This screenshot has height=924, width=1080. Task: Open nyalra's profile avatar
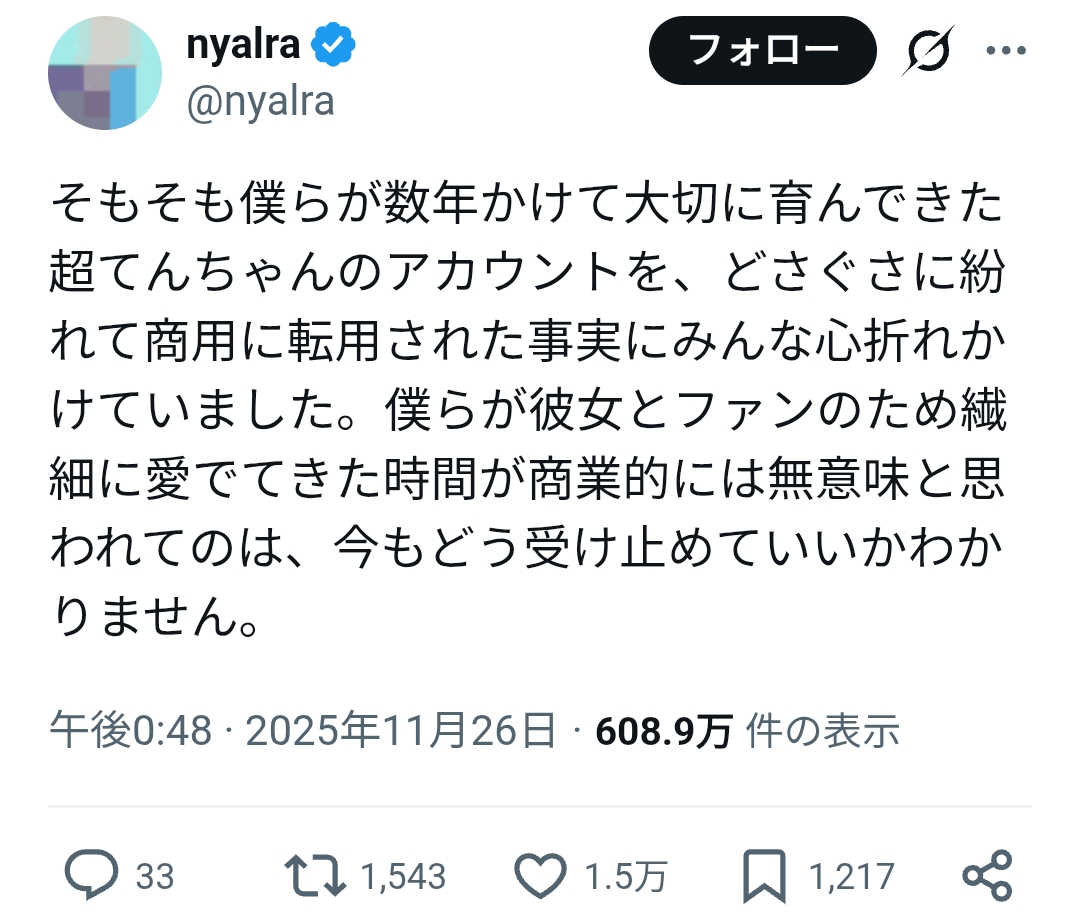point(104,73)
